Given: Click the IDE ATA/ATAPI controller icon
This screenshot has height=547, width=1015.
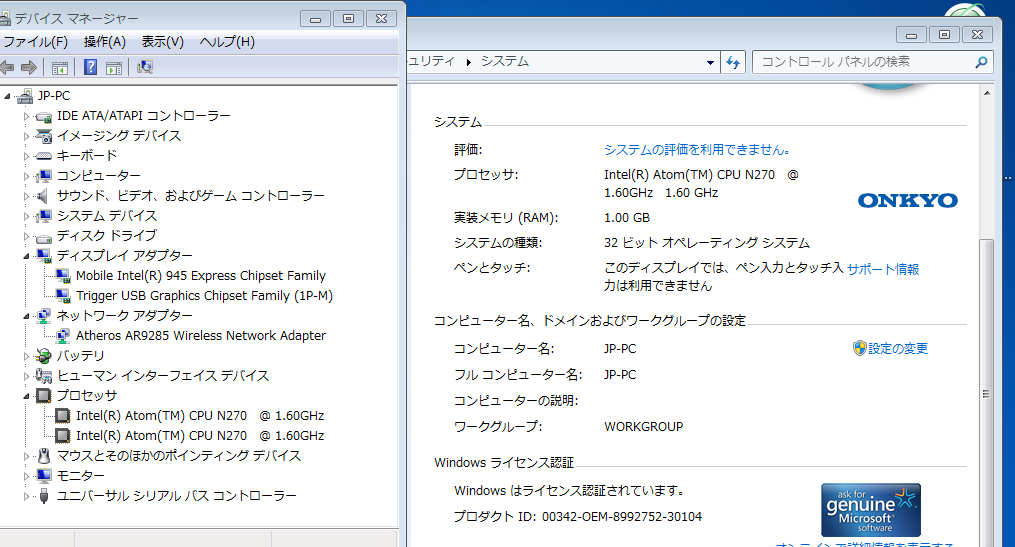Looking at the screenshot, I should pyautogui.click(x=44, y=117).
